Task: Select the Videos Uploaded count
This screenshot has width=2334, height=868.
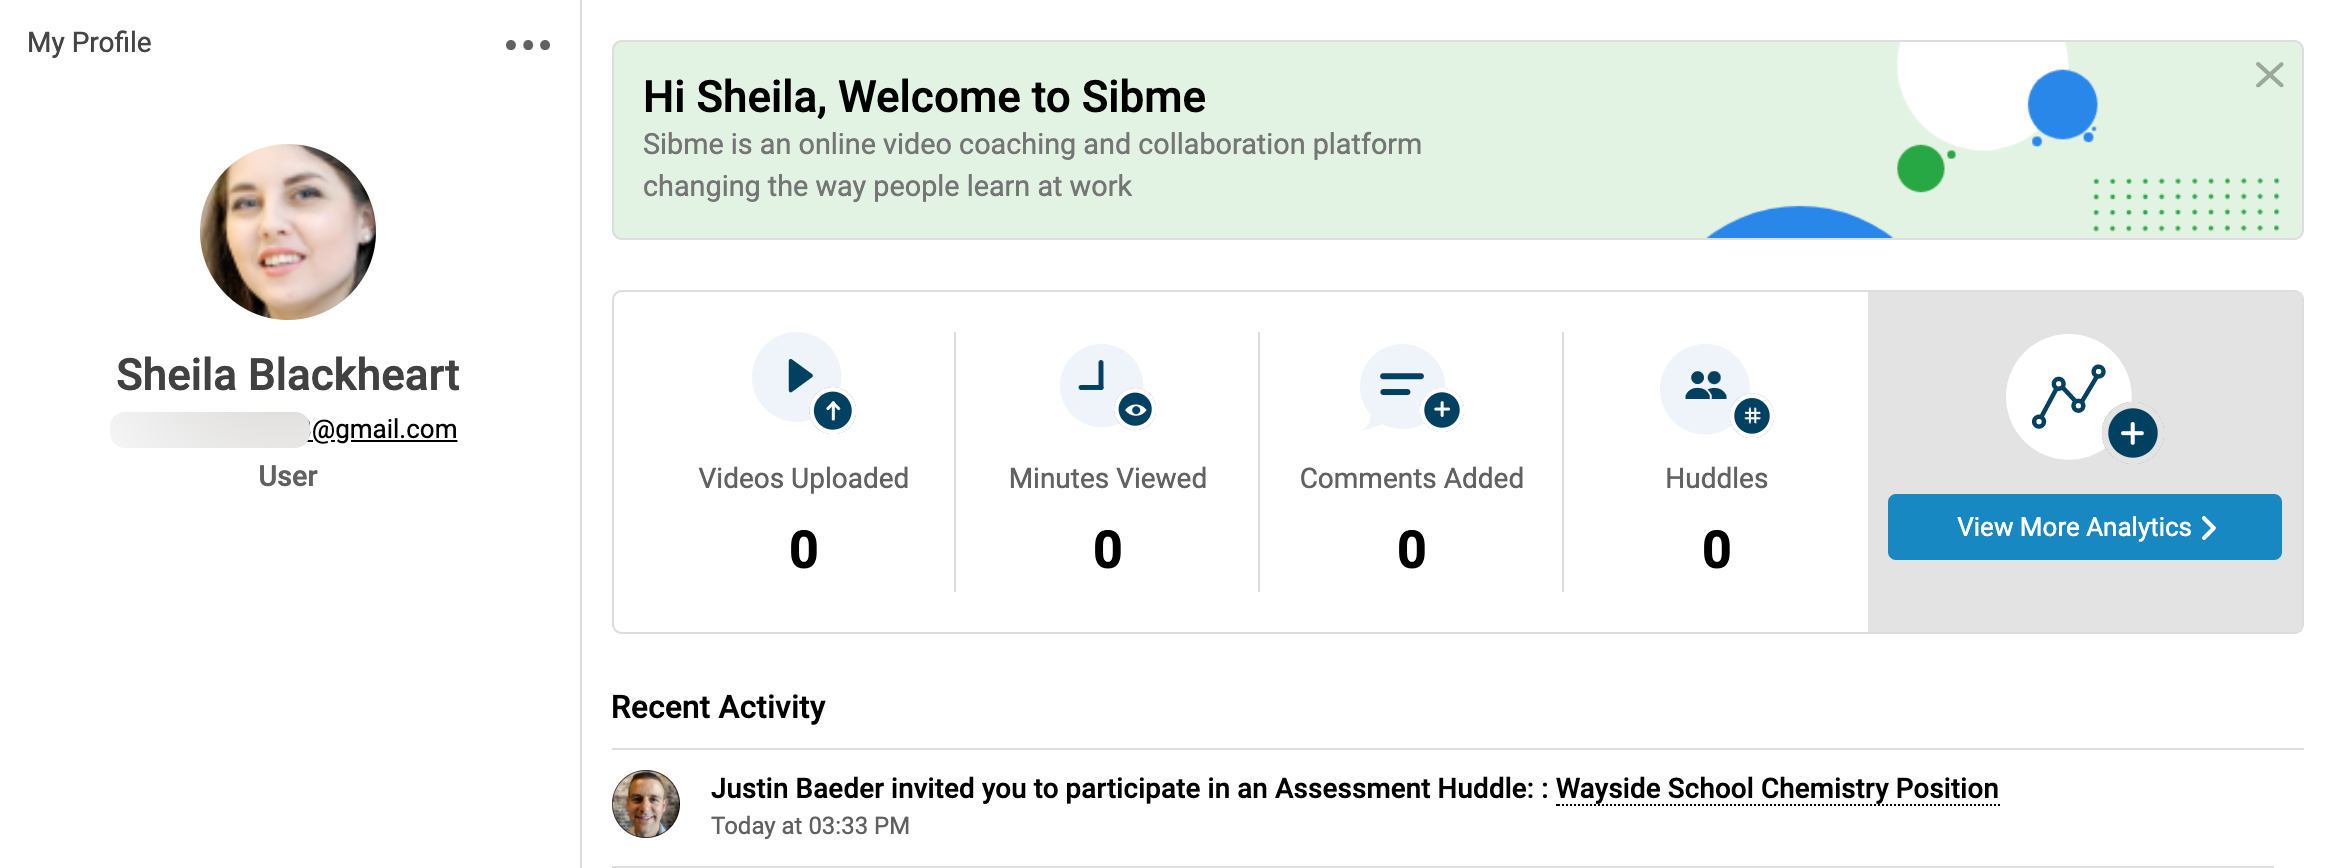Action: tap(804, 550)
